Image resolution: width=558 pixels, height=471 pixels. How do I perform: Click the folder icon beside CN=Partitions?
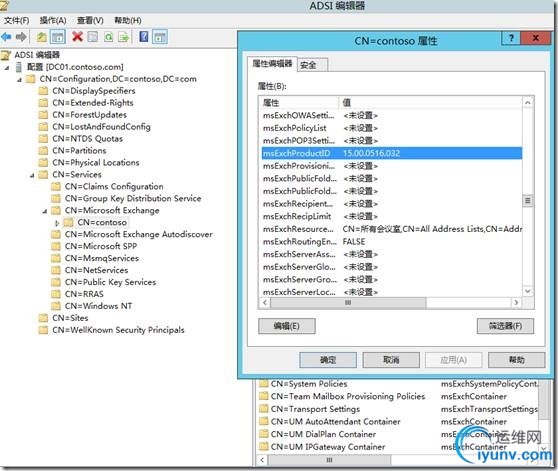pyautogui.click(x=43, y=151)
